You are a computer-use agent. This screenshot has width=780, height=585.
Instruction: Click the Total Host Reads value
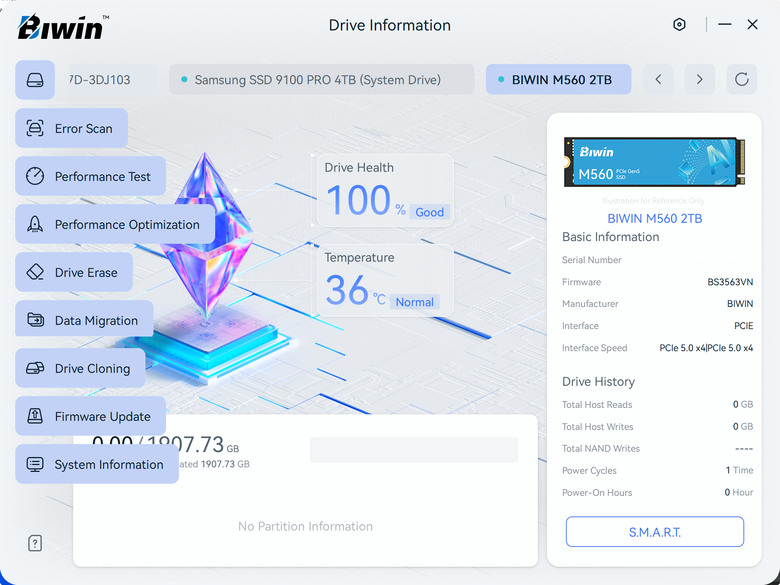tap(743, 404)
